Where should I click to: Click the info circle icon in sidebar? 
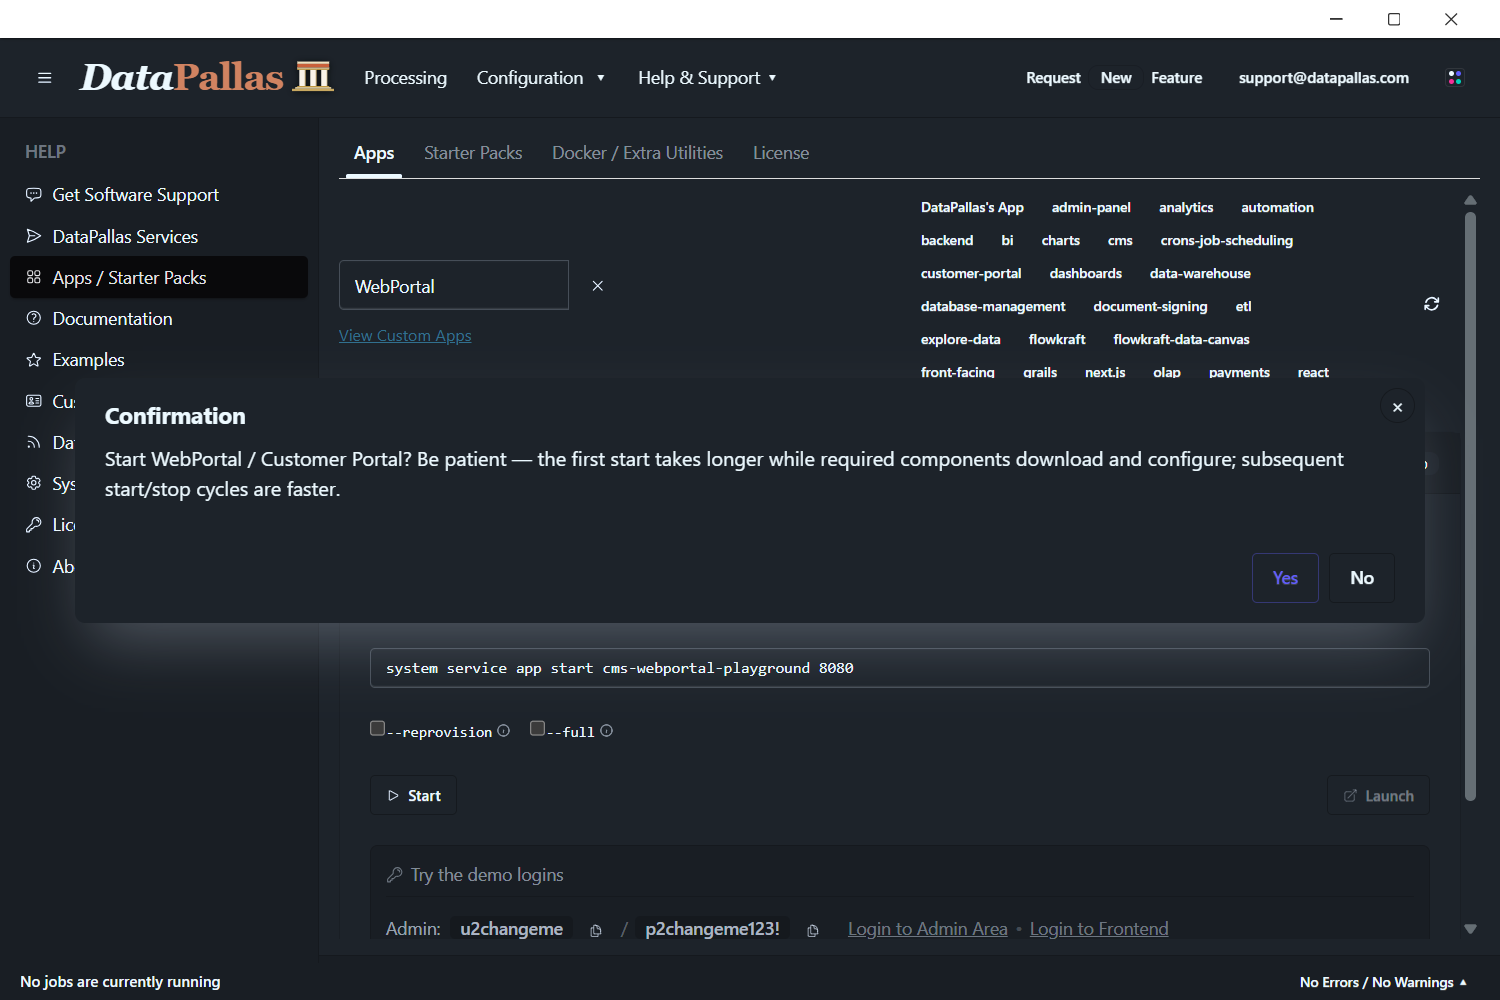click(34, 566)
